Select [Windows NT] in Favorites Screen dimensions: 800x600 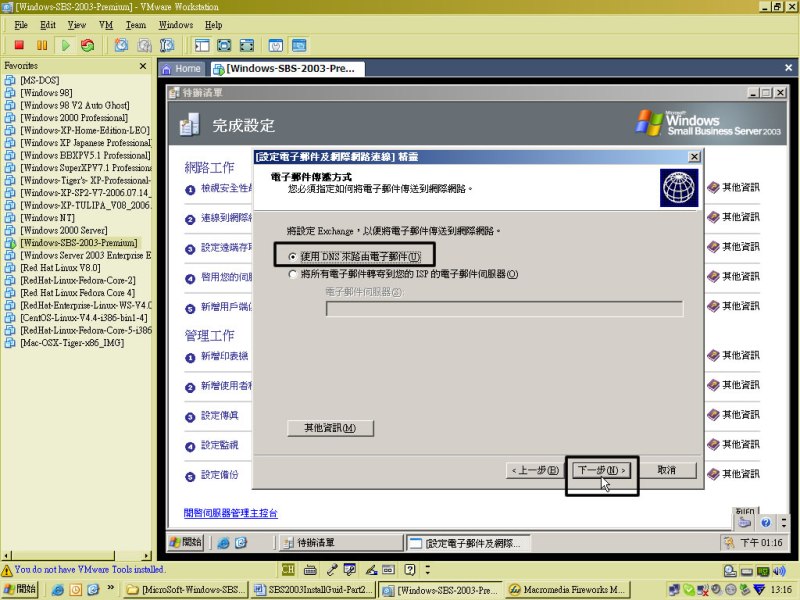47,218
